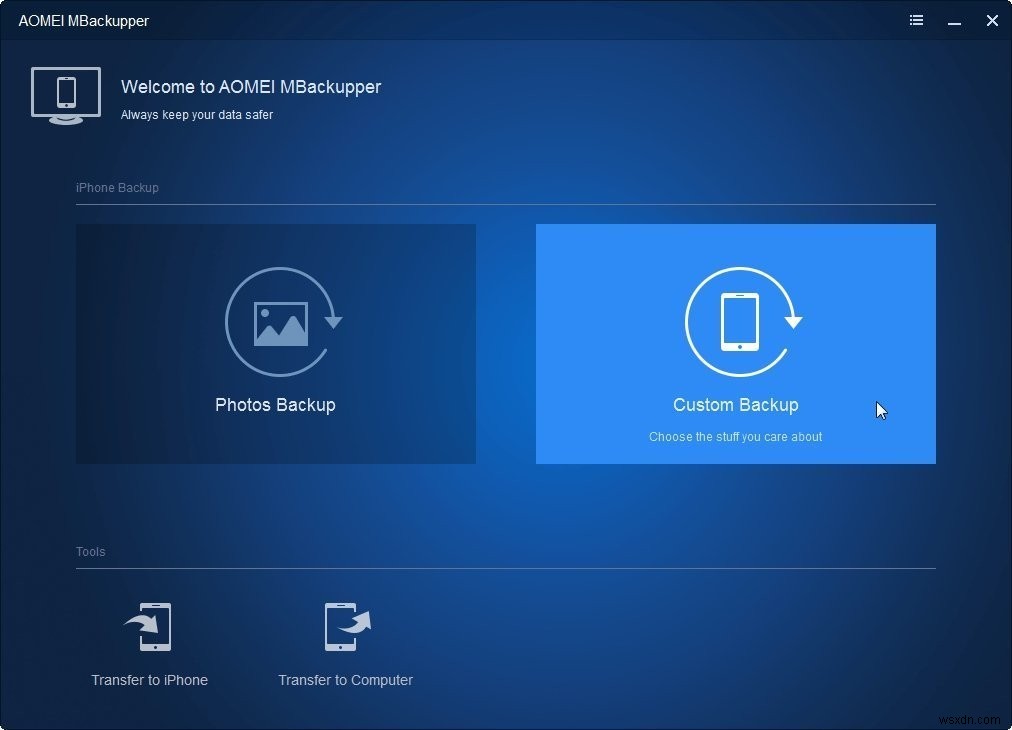The image size is (1012, 730).
Task: Click the monitor device icon beside Welcome
Action: tap(66, 95)
